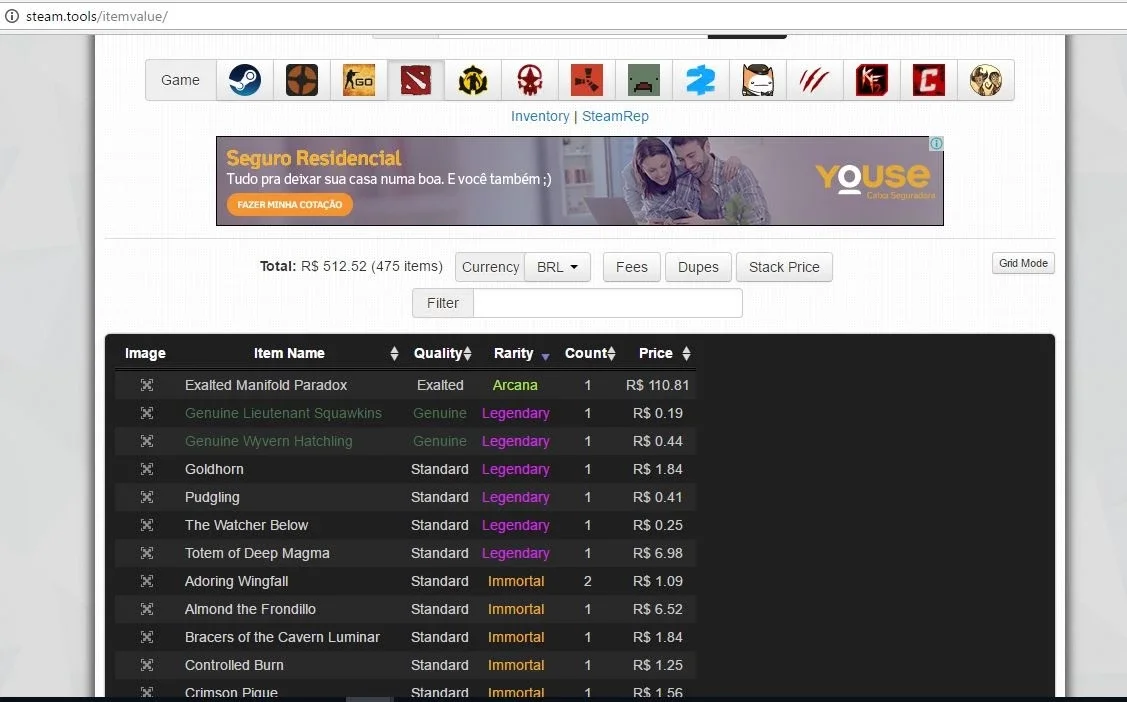
Task: Open the BRL currency dropdown
Action: 558,267
